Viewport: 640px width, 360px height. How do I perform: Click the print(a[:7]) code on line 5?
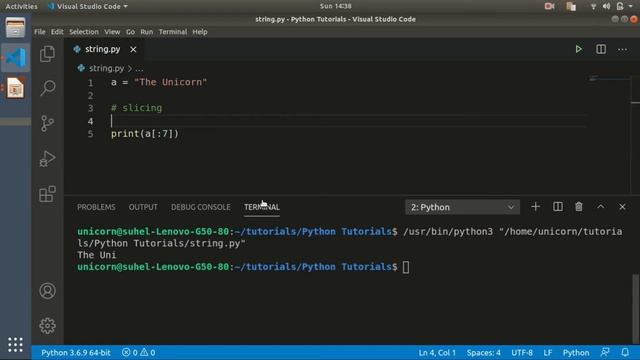tap(145, 133)
